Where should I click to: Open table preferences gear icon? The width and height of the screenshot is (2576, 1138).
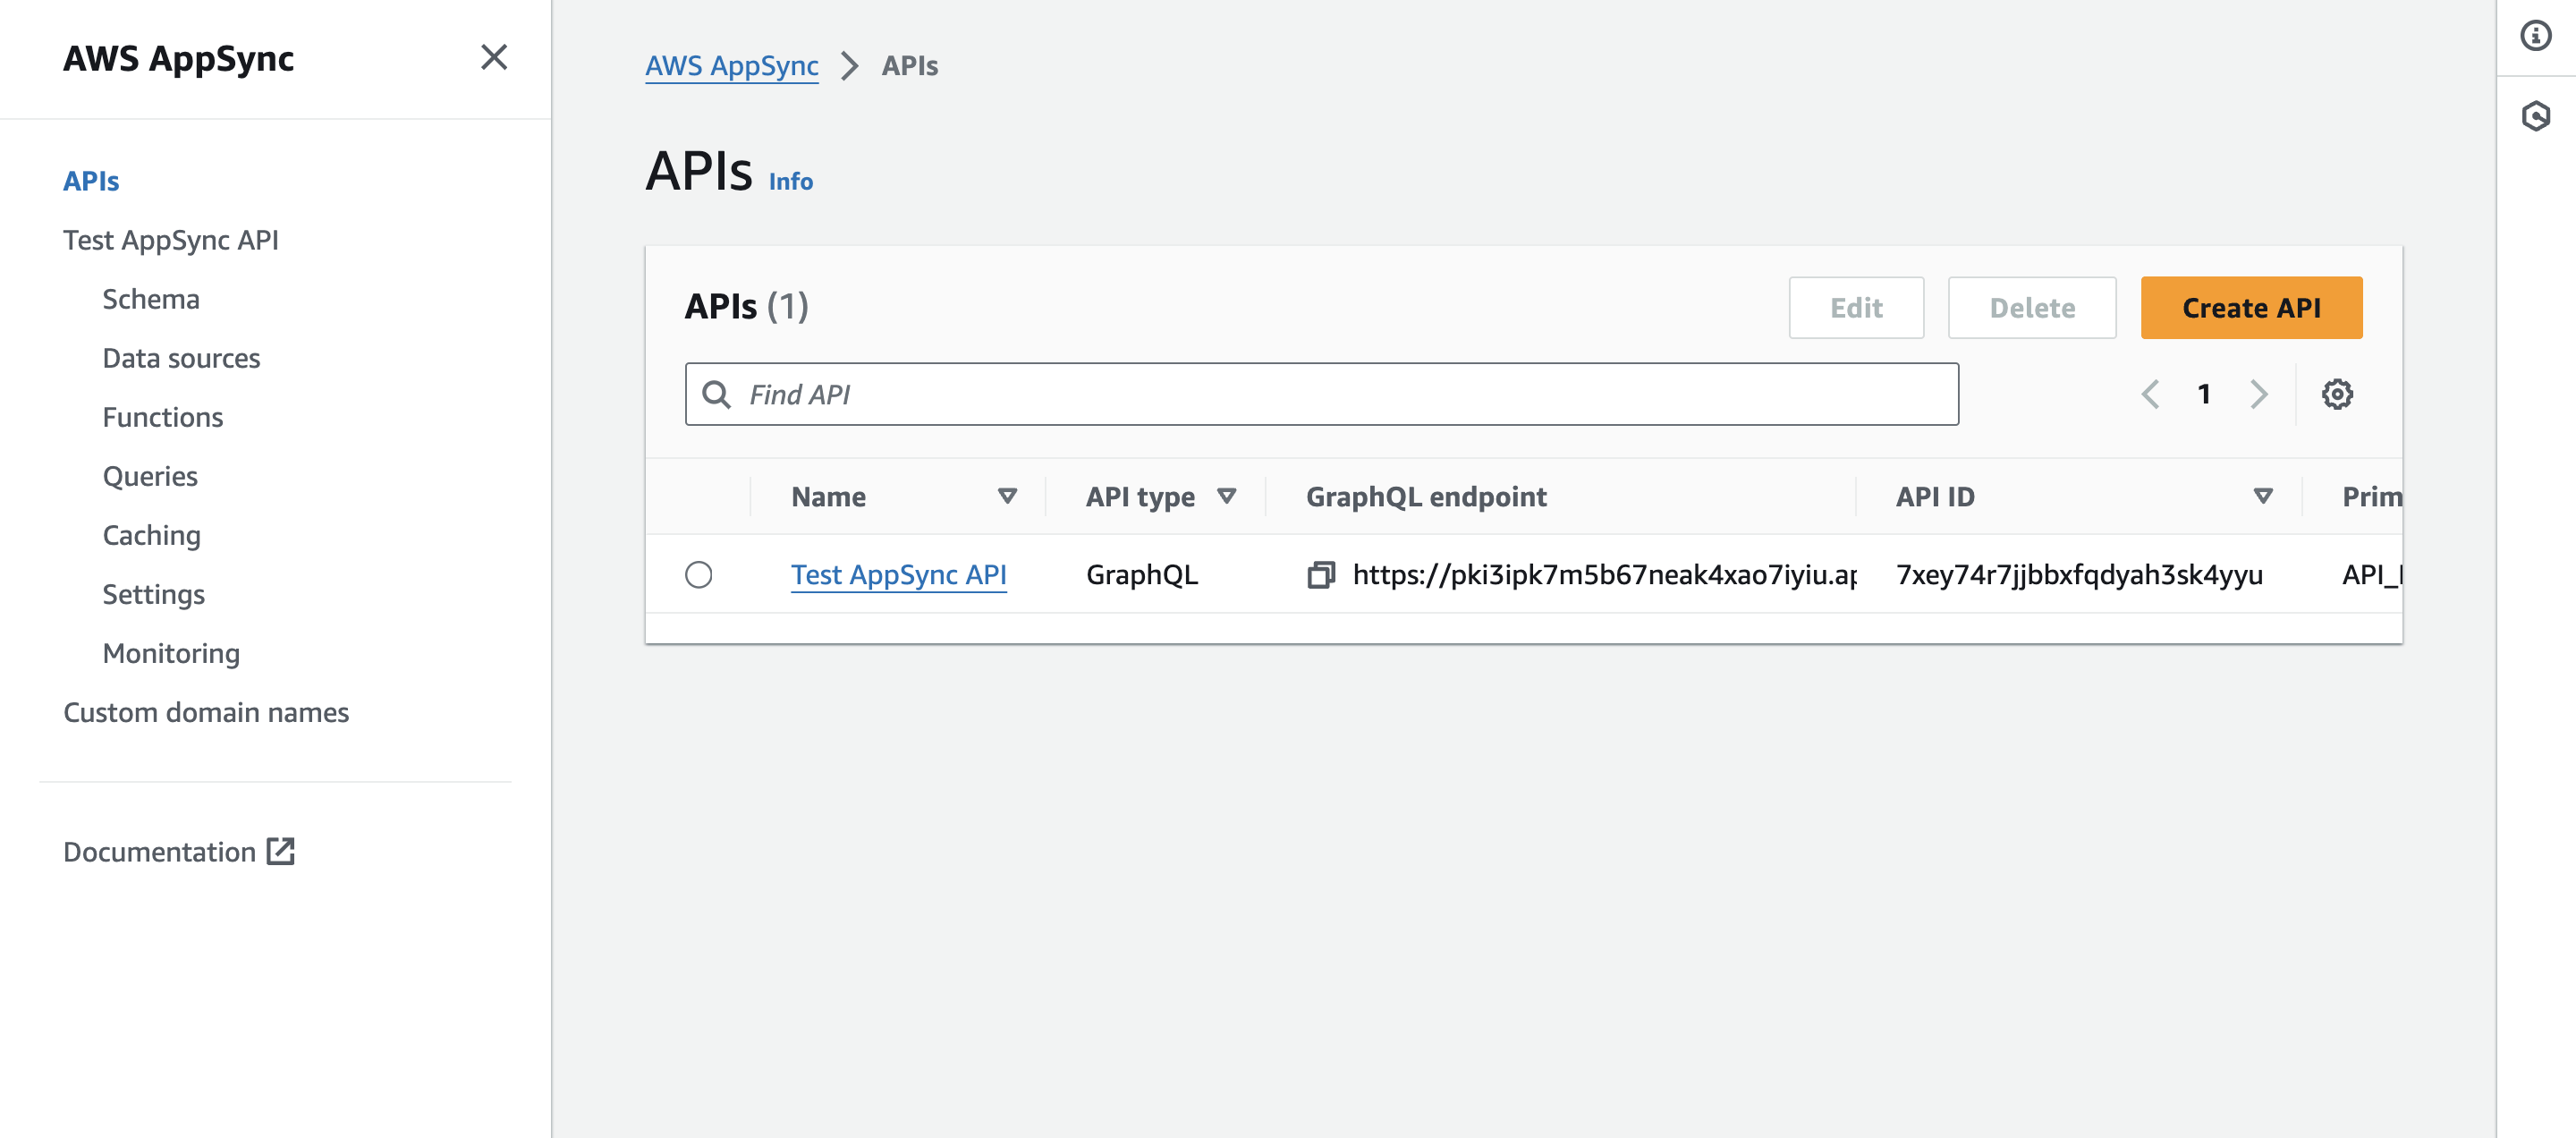point(2337,394)
